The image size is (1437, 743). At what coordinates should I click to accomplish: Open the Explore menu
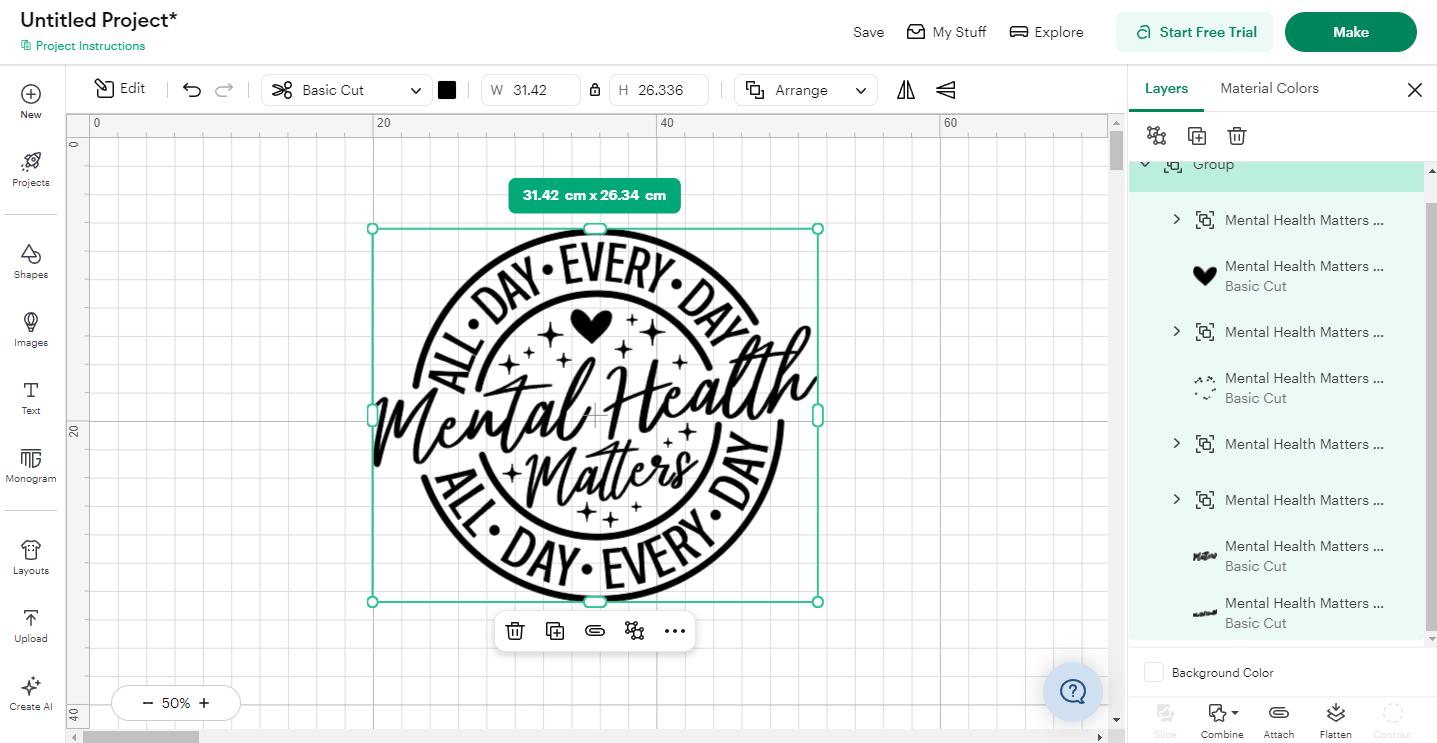click(x=1046, y=32)
